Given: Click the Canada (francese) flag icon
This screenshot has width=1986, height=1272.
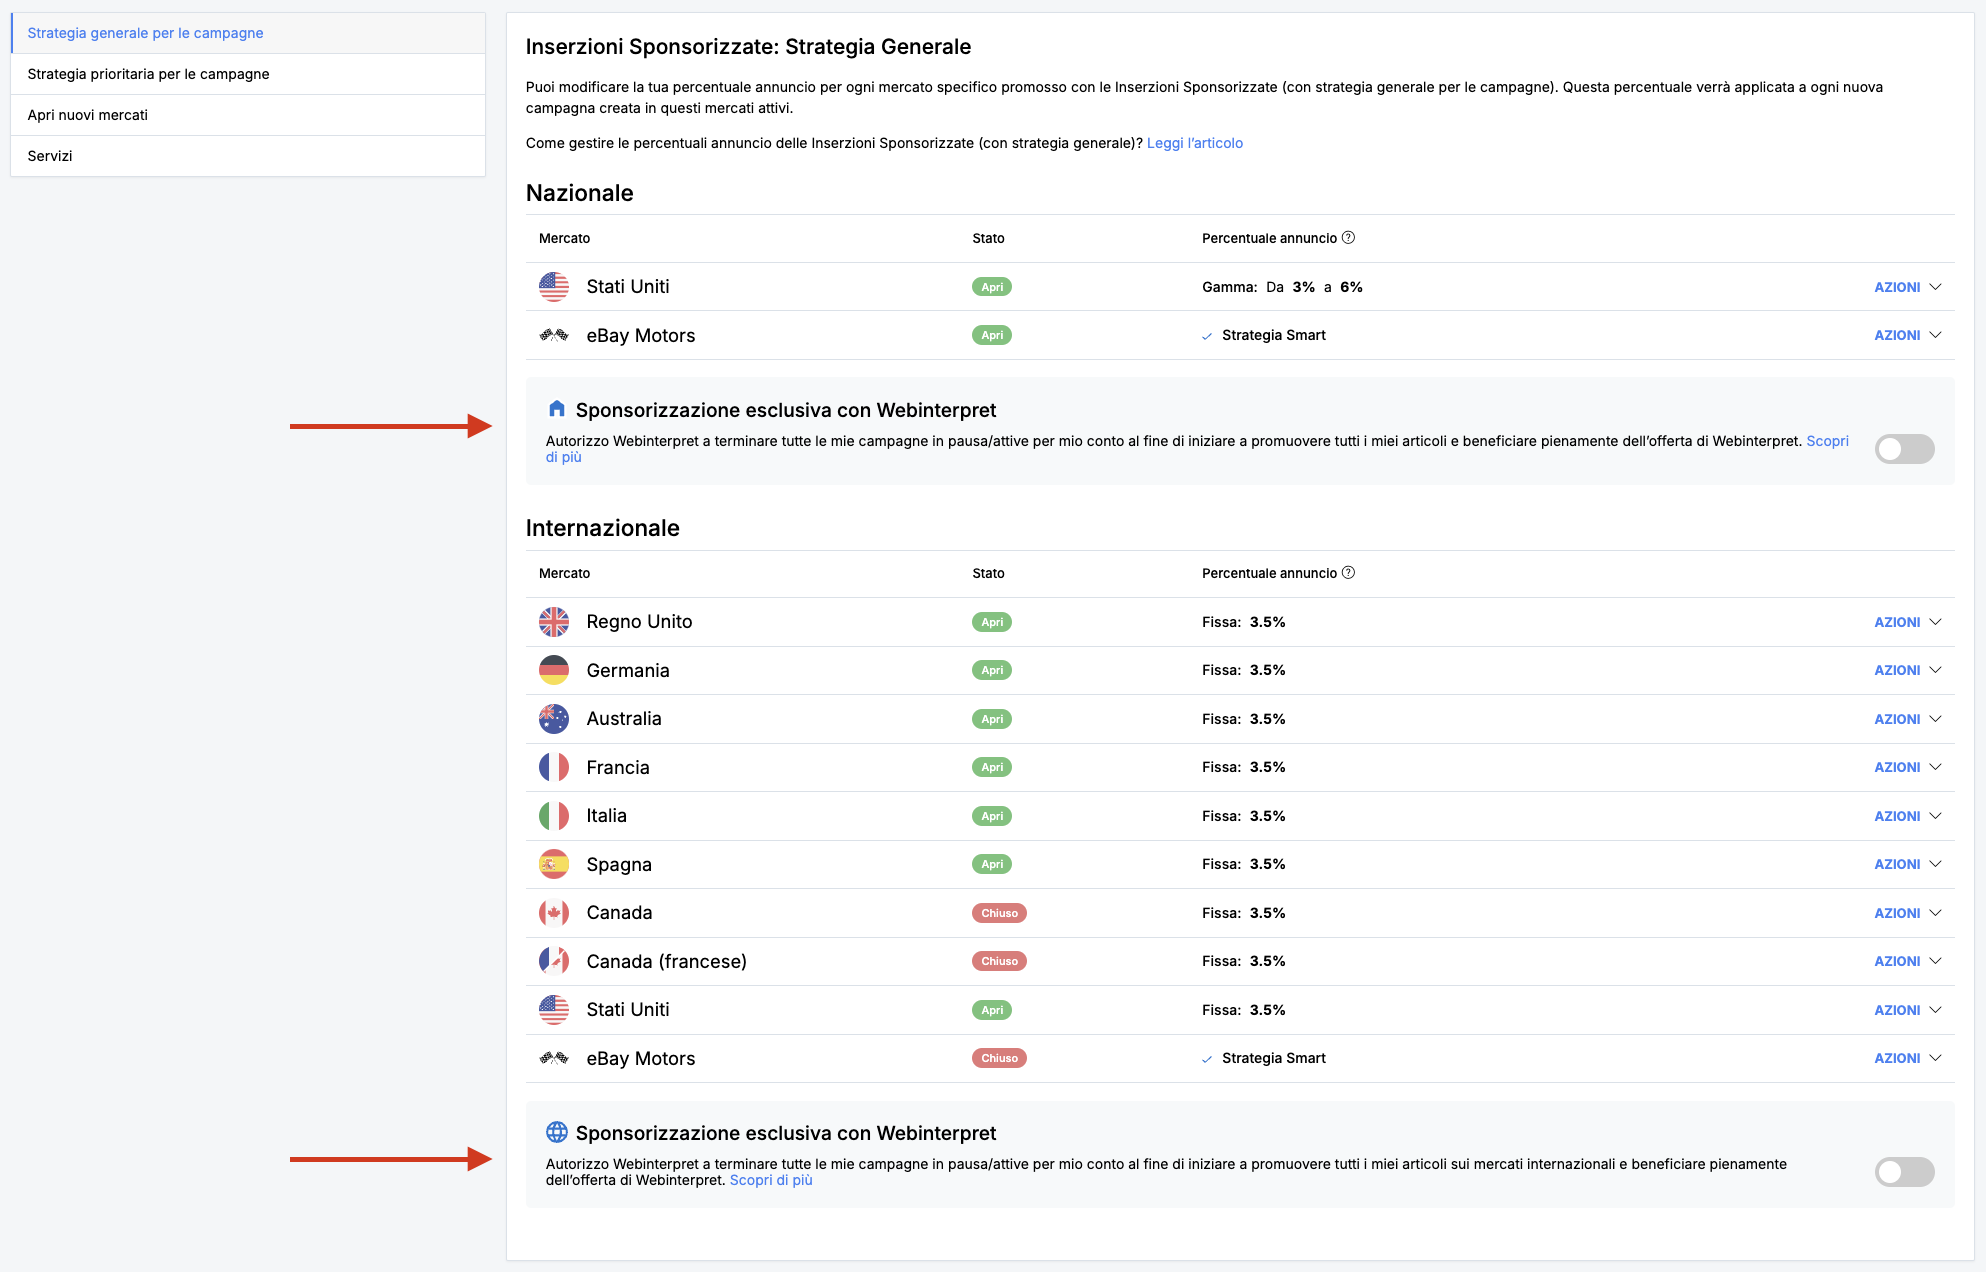Looking at the screenshot, I should [x=554, y=961].
